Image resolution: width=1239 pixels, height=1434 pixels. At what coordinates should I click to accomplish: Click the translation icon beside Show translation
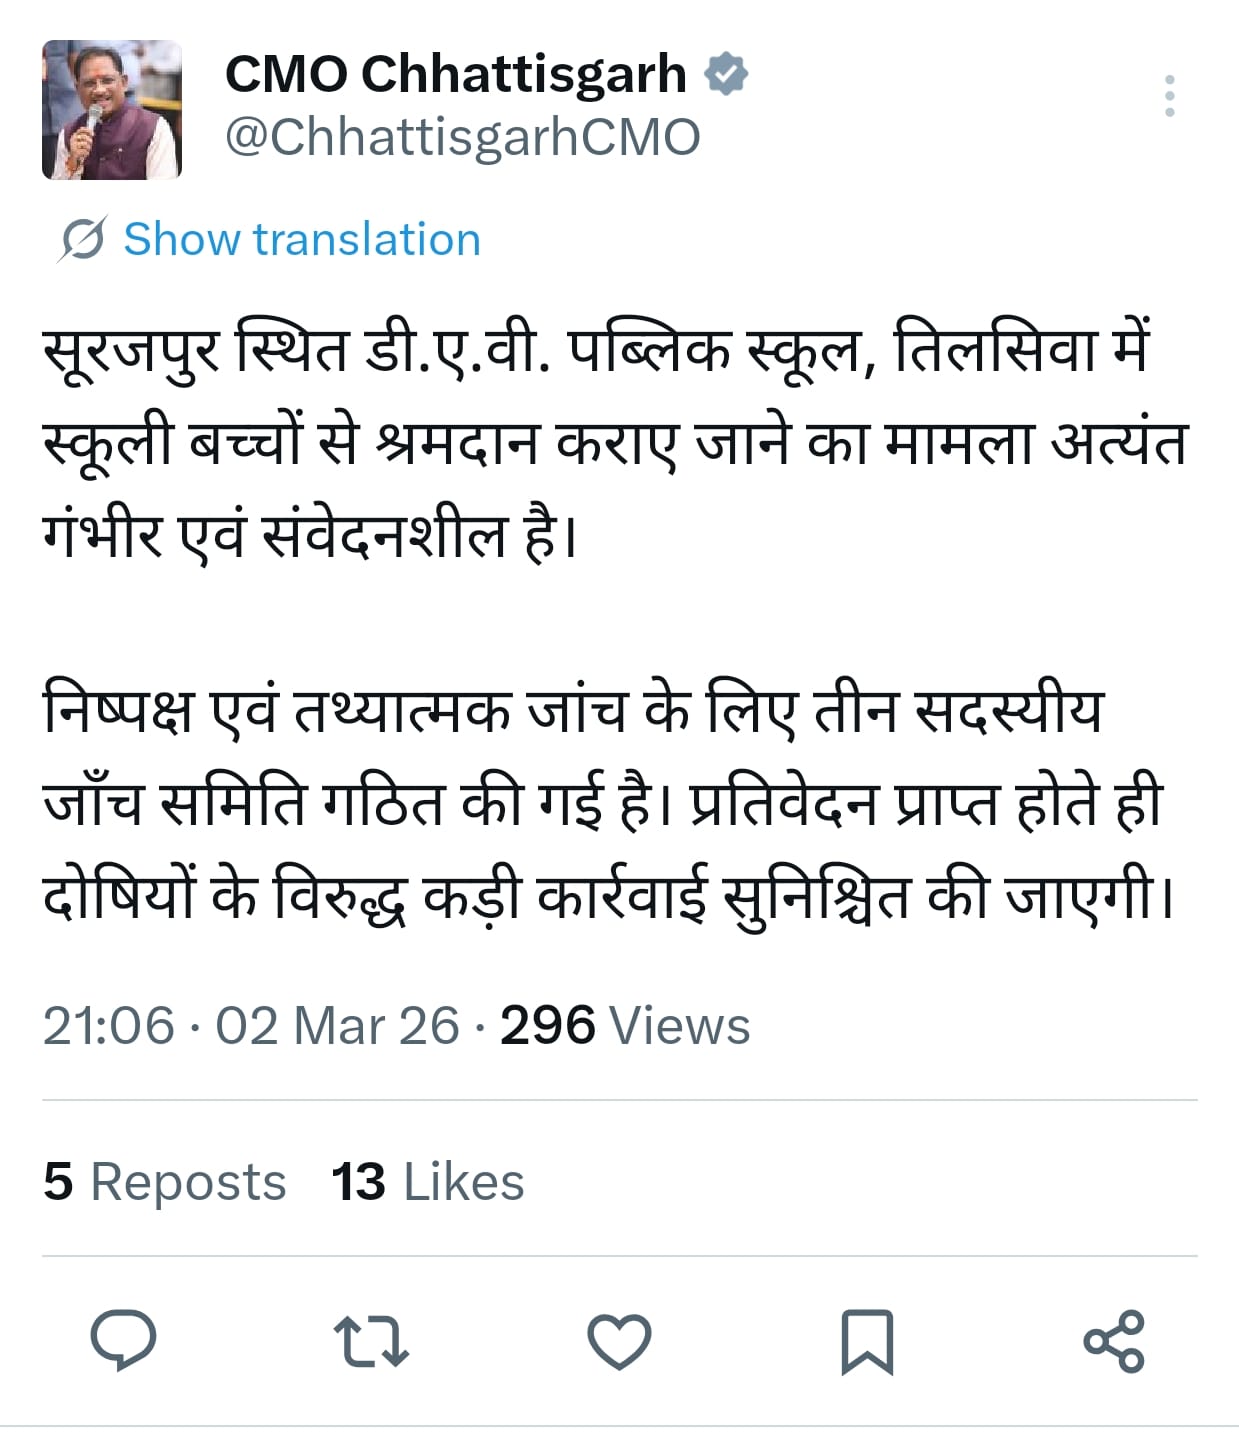click(x=82, y=240)
